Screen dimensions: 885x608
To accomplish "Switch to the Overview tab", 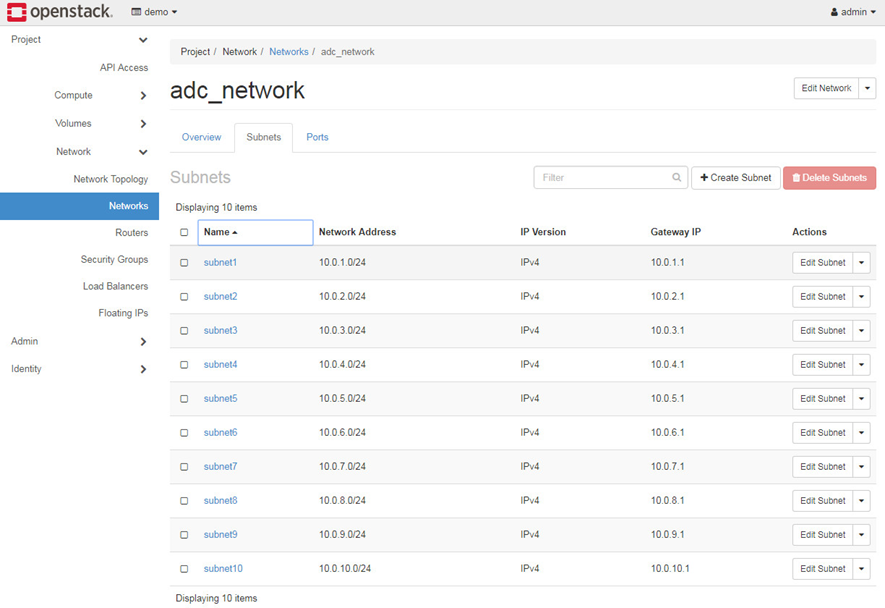I will [201, 137].
